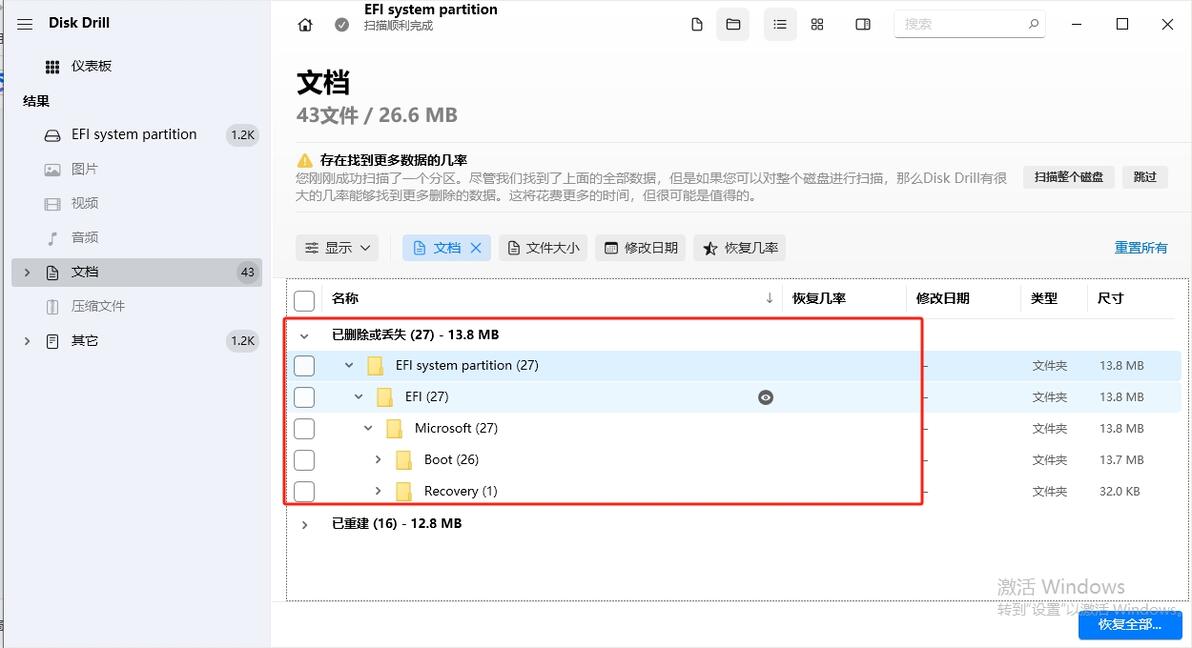This screenshot has width=1192, height=648.
Task: Check the Microsoft folder checkbox
Action: click(x=304, y=428)
